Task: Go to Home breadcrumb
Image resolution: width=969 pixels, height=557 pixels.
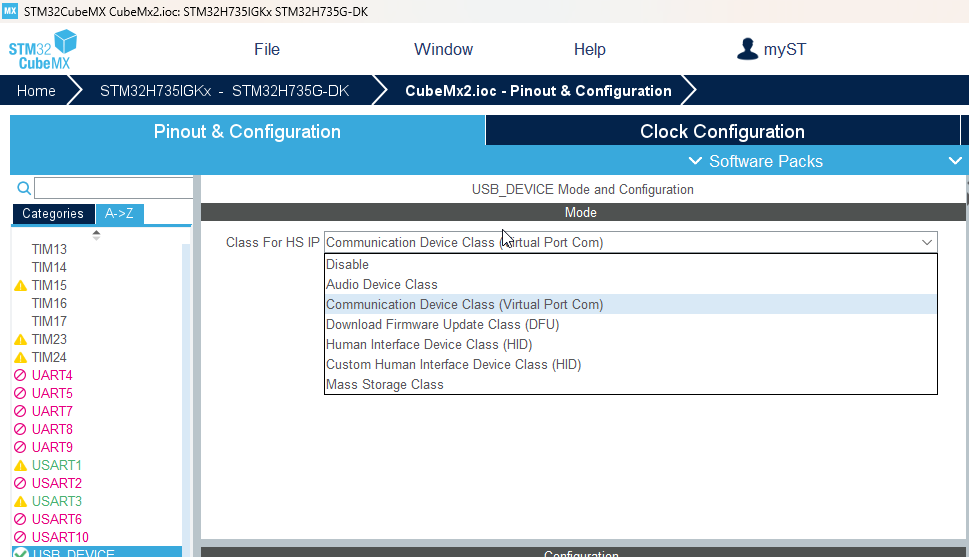Action: click(x=36, y=91)
